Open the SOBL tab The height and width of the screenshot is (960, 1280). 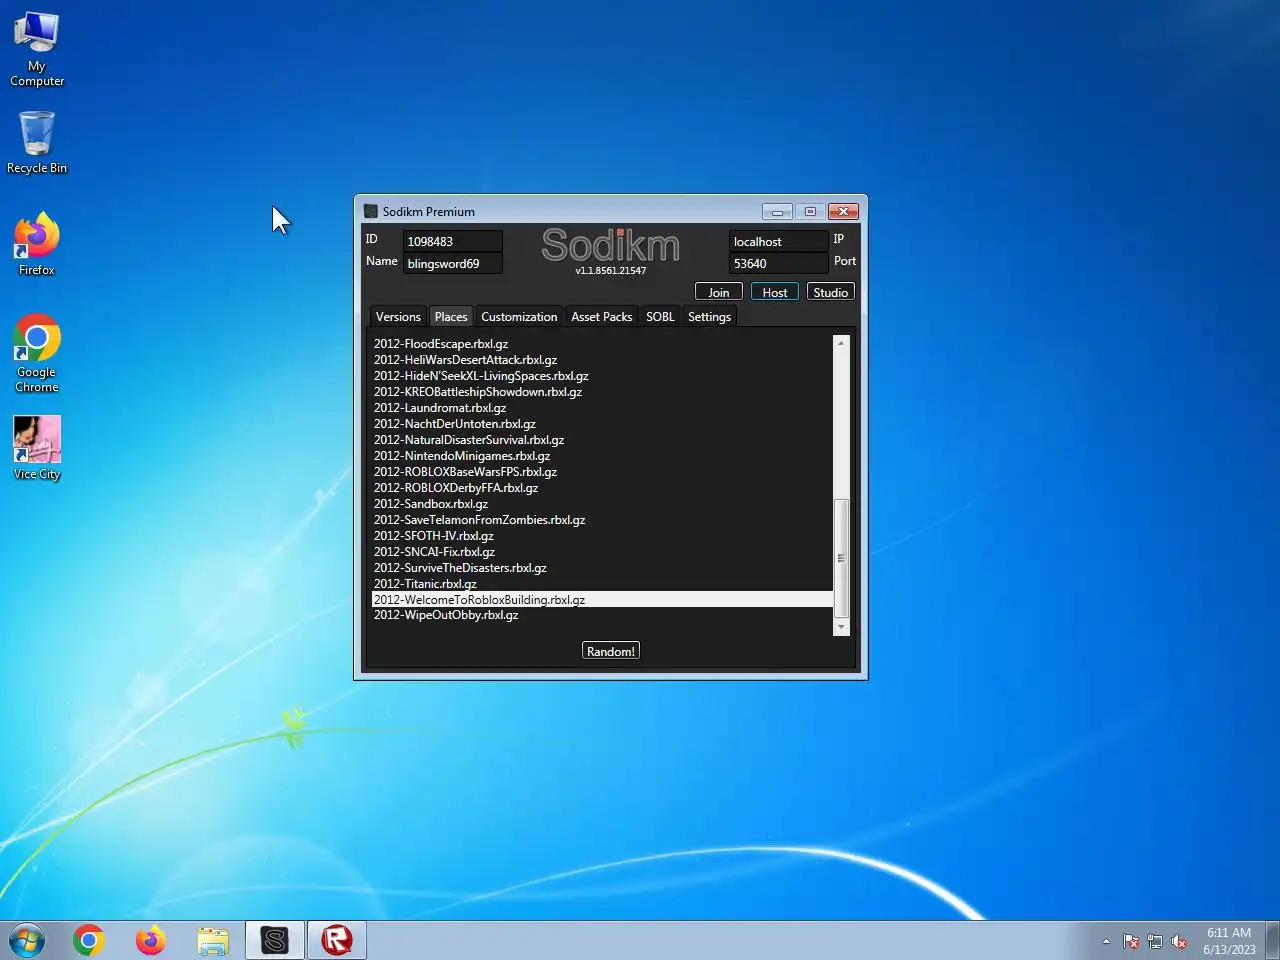tap(660, 317)
